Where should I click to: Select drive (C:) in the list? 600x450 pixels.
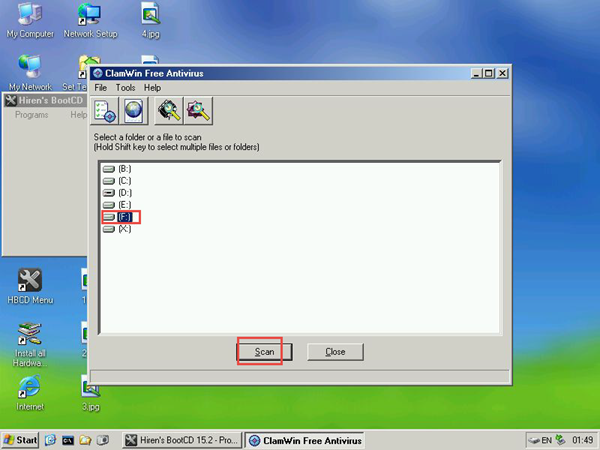tap(117, 181)
